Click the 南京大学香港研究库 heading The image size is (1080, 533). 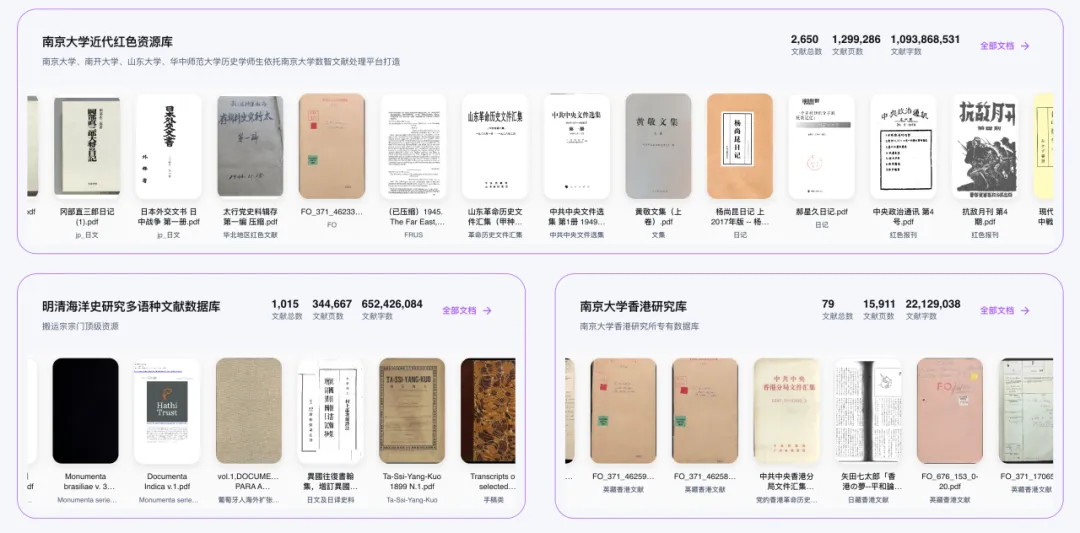pyautogui.click(x=633, y=307)
